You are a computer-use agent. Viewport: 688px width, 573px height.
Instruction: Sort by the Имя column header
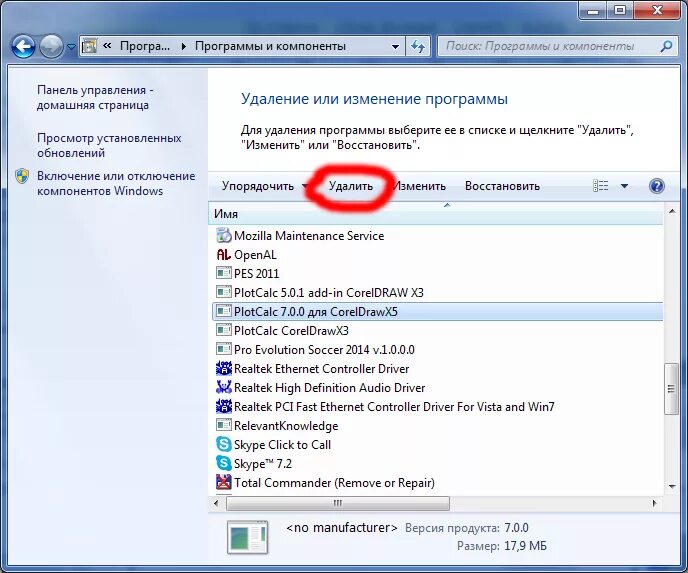[x=435, y=214]
